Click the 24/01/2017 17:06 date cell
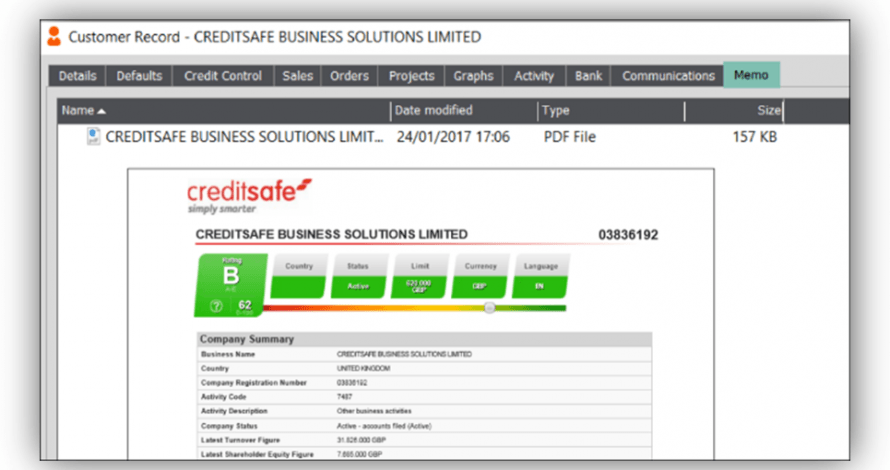 [x=453, y=137]
